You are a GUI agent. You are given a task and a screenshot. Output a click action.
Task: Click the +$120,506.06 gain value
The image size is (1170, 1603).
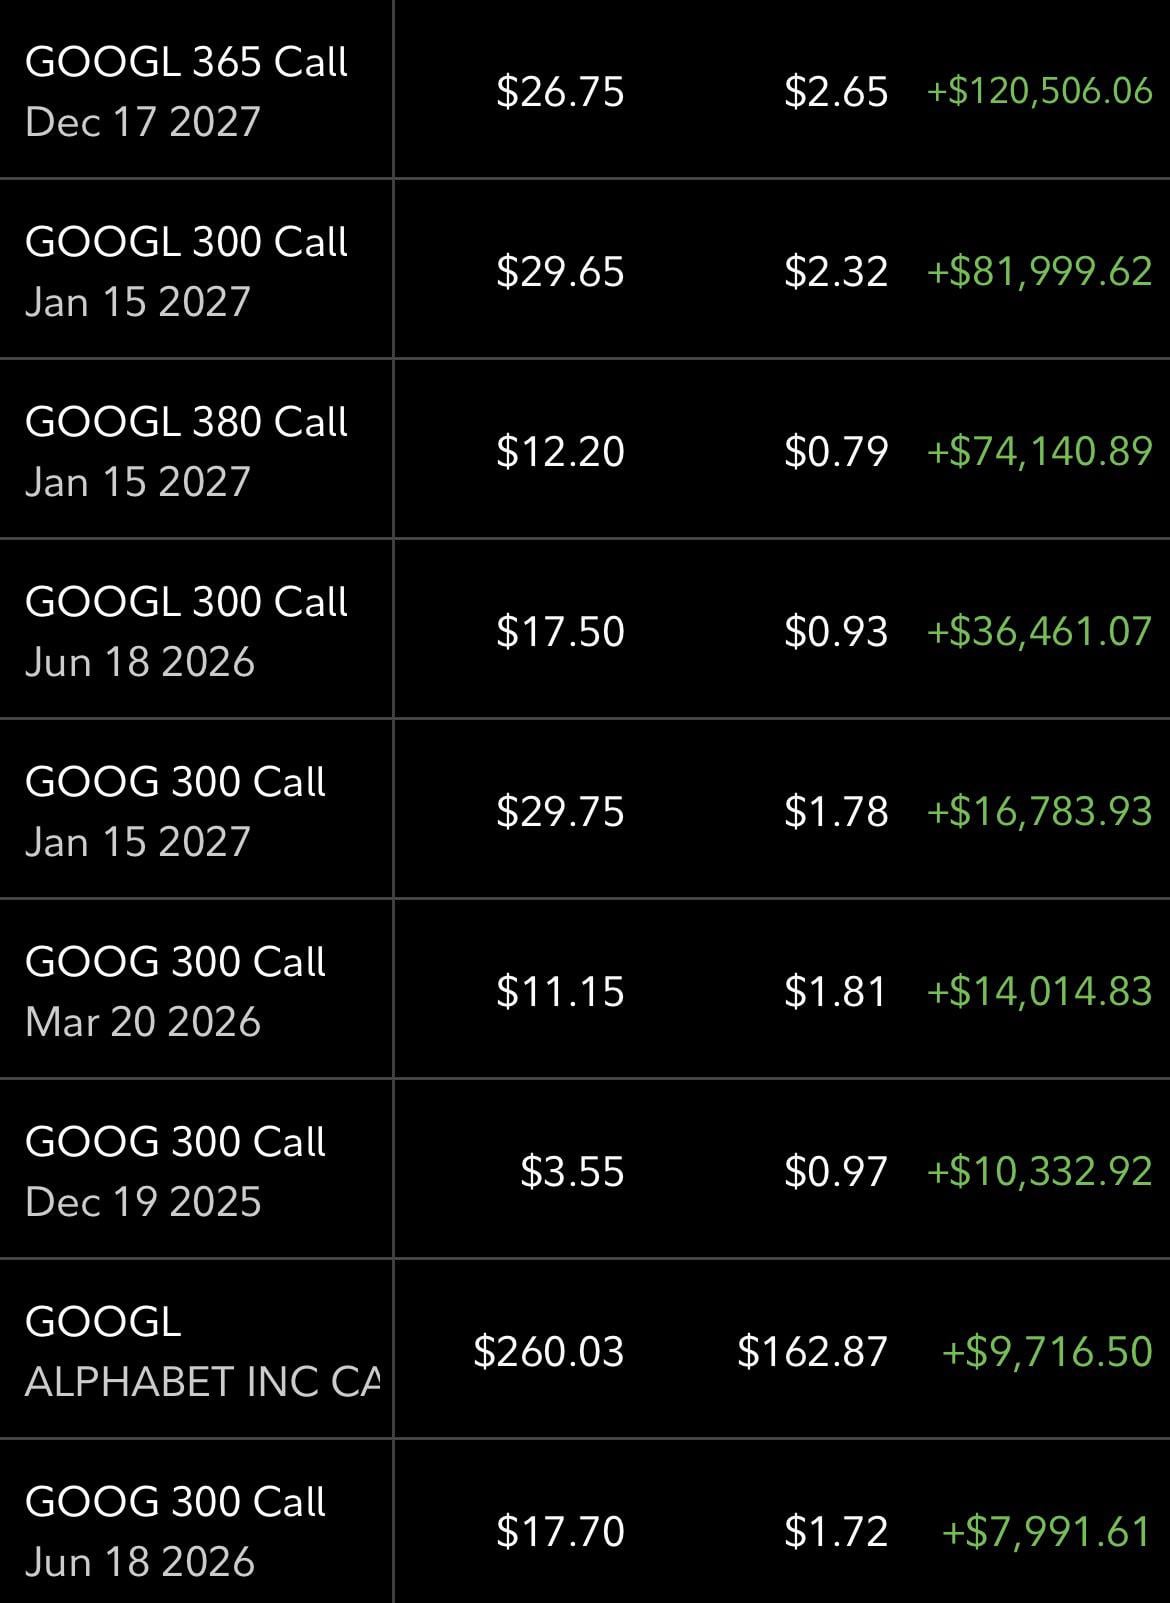point(1039,91)
